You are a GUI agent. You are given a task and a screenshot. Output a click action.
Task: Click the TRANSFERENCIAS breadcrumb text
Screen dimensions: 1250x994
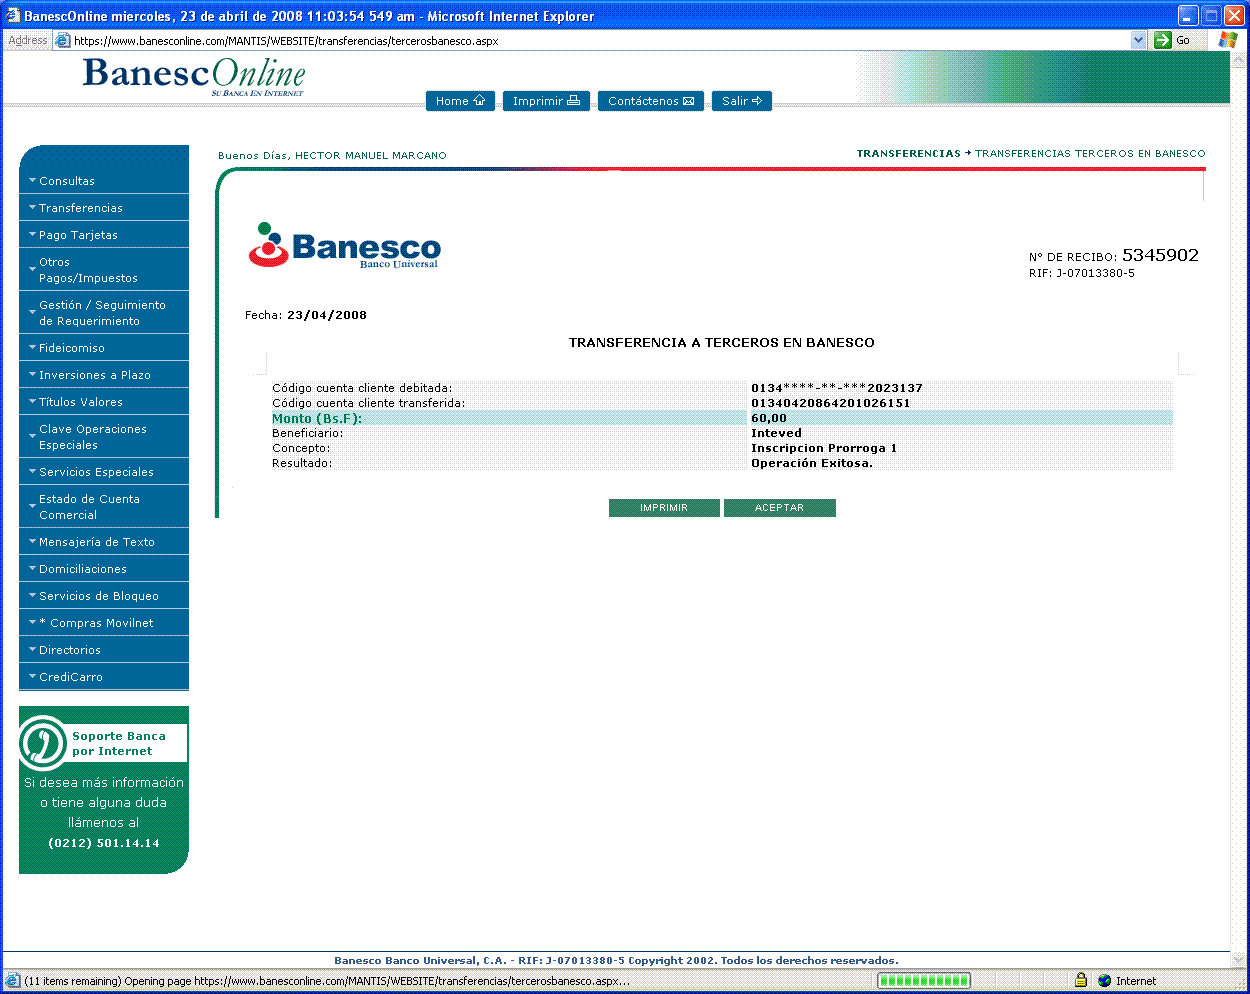[908, 154]
